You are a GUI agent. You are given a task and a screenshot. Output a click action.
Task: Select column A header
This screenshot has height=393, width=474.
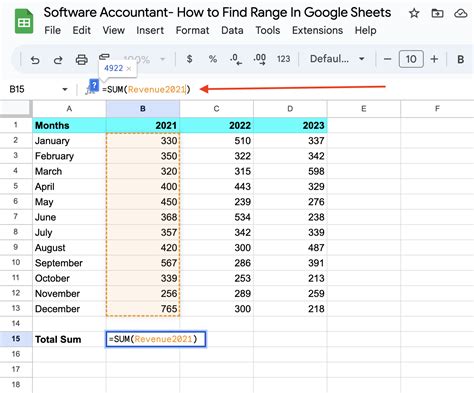pos(69,109)
